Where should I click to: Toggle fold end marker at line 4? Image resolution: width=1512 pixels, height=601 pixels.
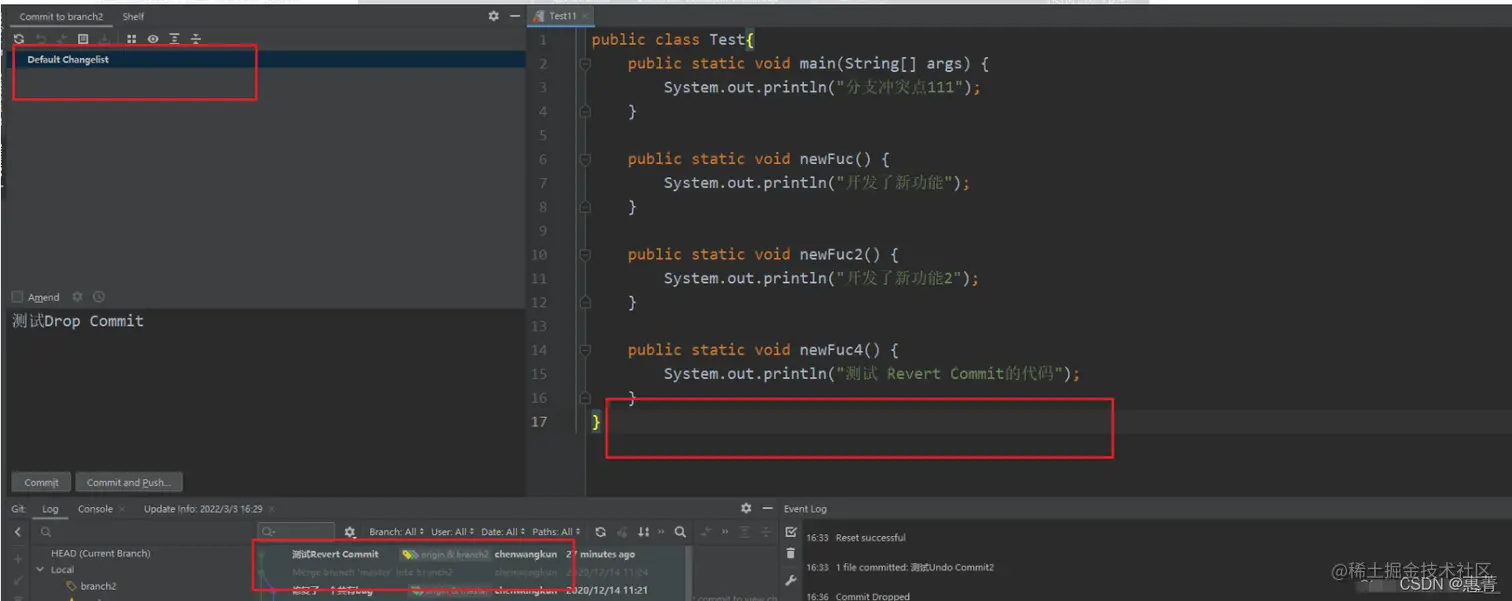click(x=585, y=112)
